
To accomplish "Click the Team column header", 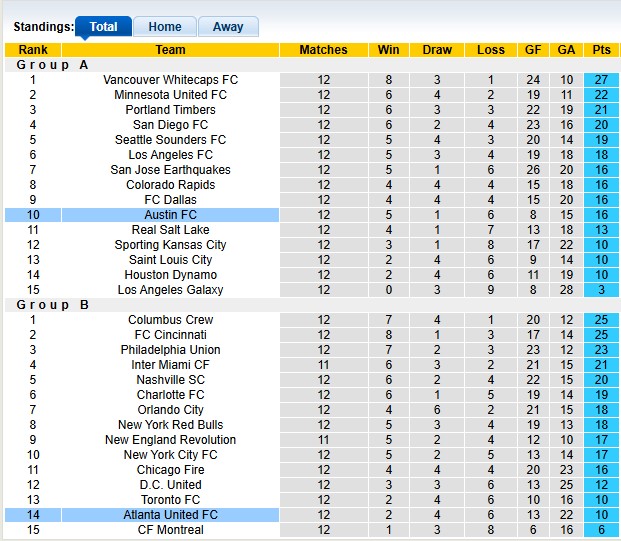I will click(x=171, y=50).
